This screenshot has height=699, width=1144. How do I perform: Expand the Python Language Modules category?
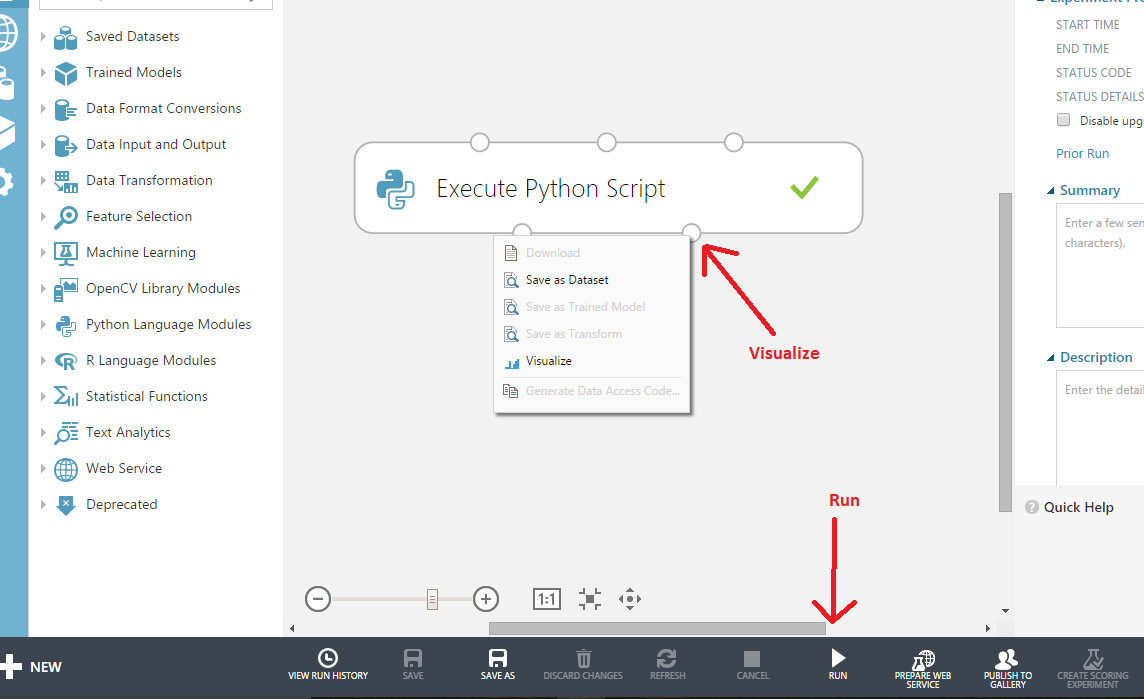click(42, 324)
